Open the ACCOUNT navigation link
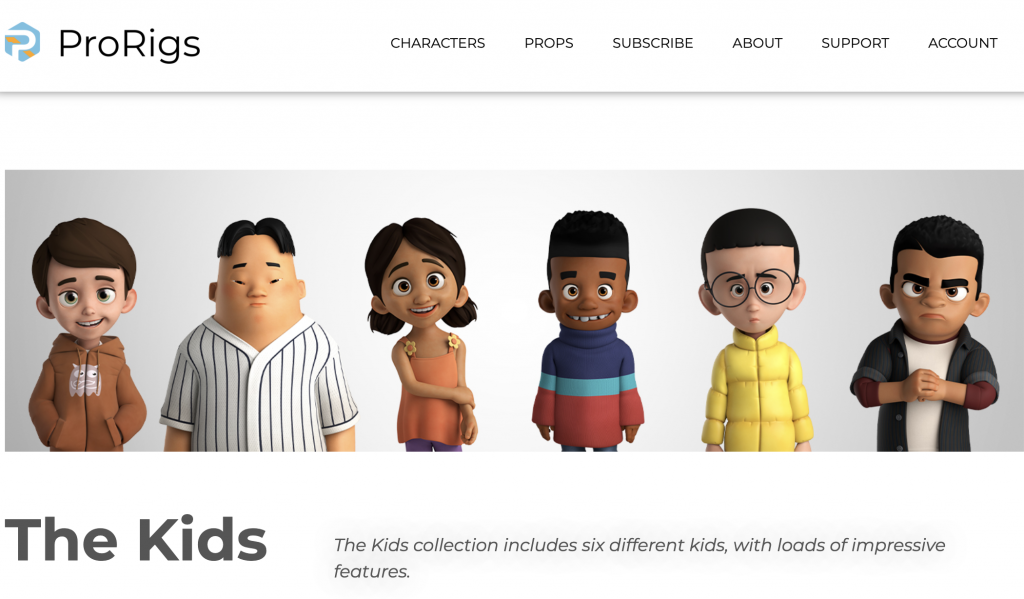1024x599 pixels. click(x=963, y=43)
